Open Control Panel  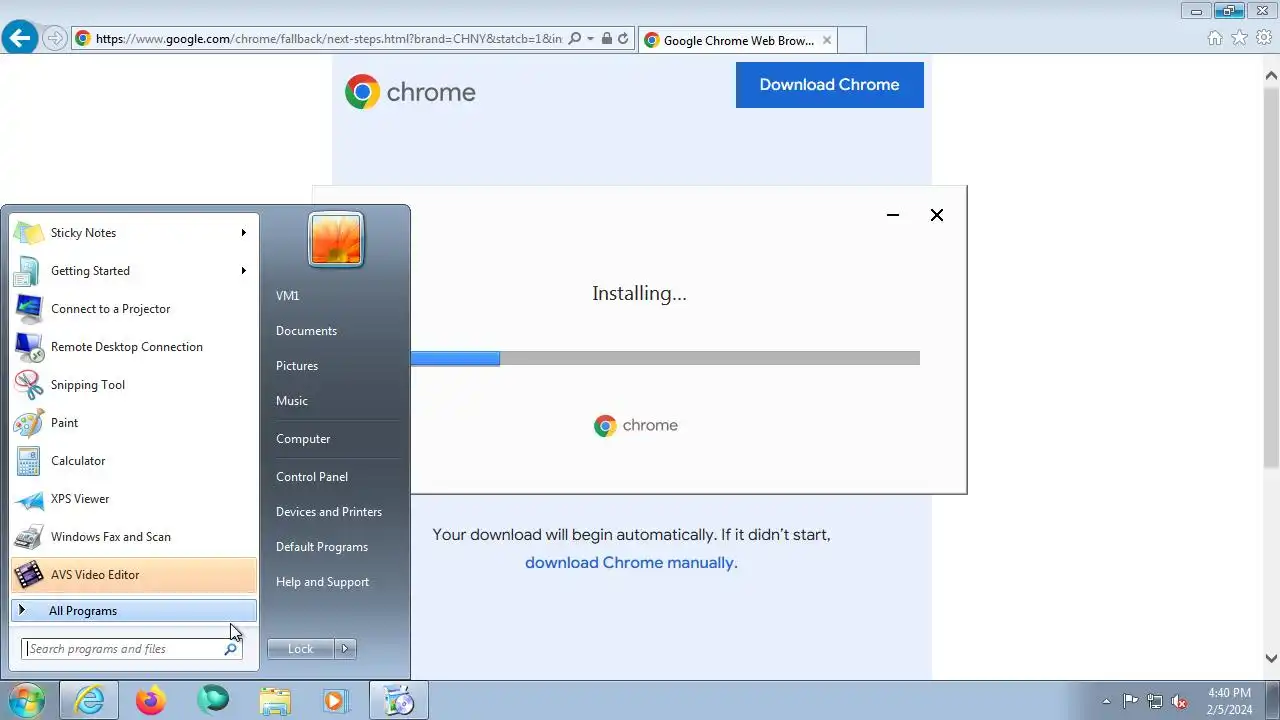pyautogui.click(x=312, y=477)
